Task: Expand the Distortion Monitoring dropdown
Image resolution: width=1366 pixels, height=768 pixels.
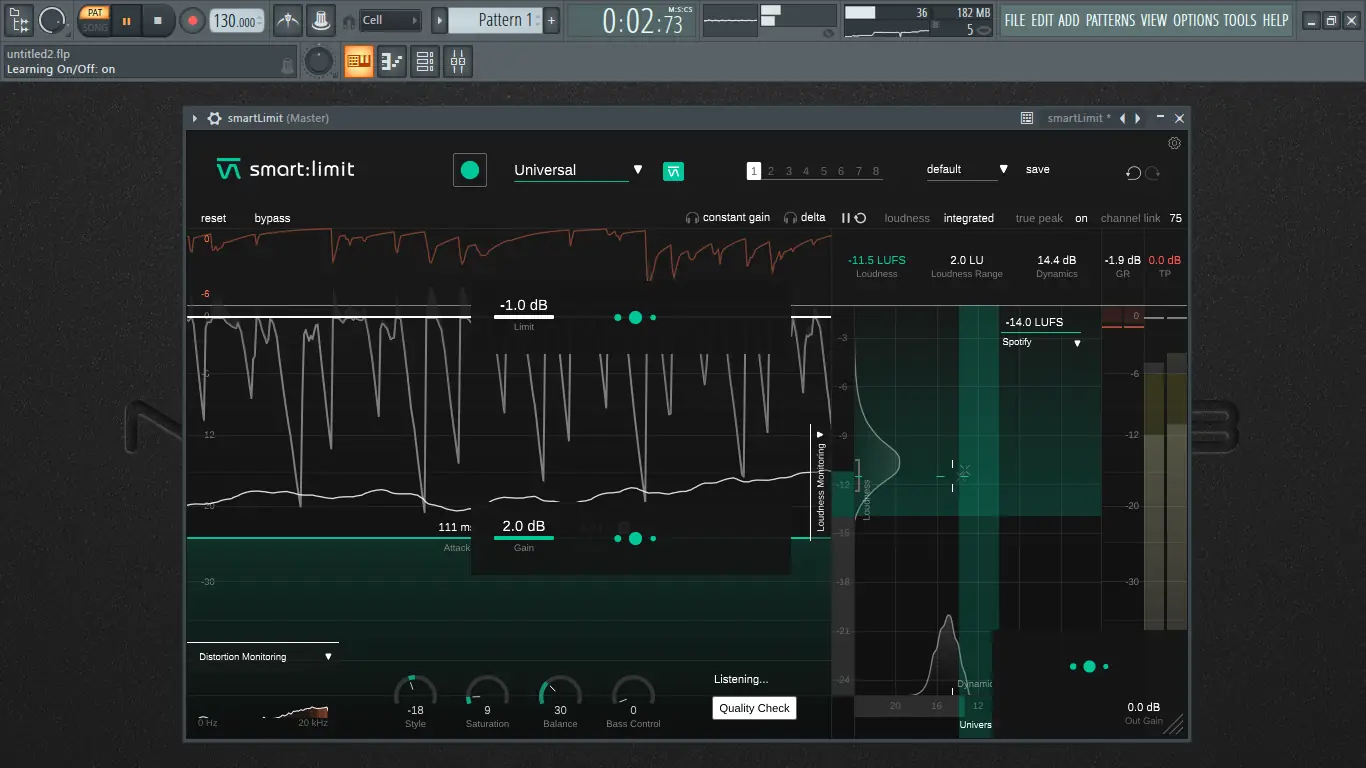Action: (x=263, y=657)
